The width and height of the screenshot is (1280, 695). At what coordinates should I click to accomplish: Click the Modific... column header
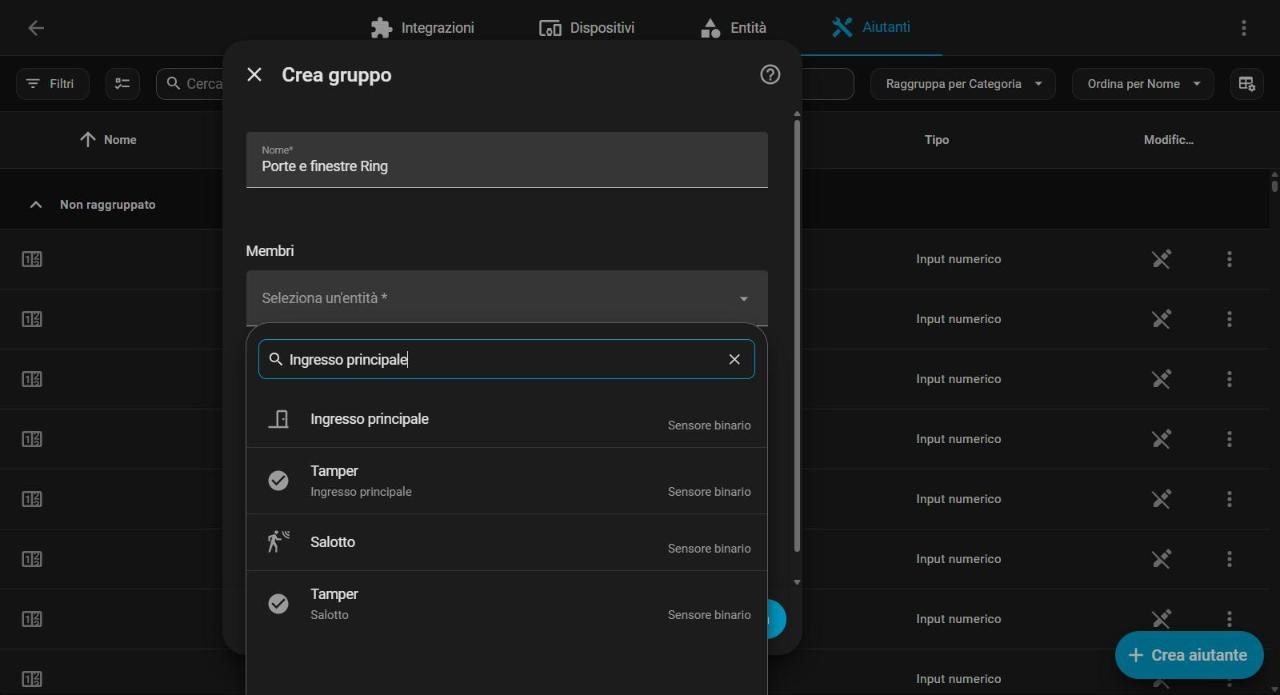(1169, 140)
